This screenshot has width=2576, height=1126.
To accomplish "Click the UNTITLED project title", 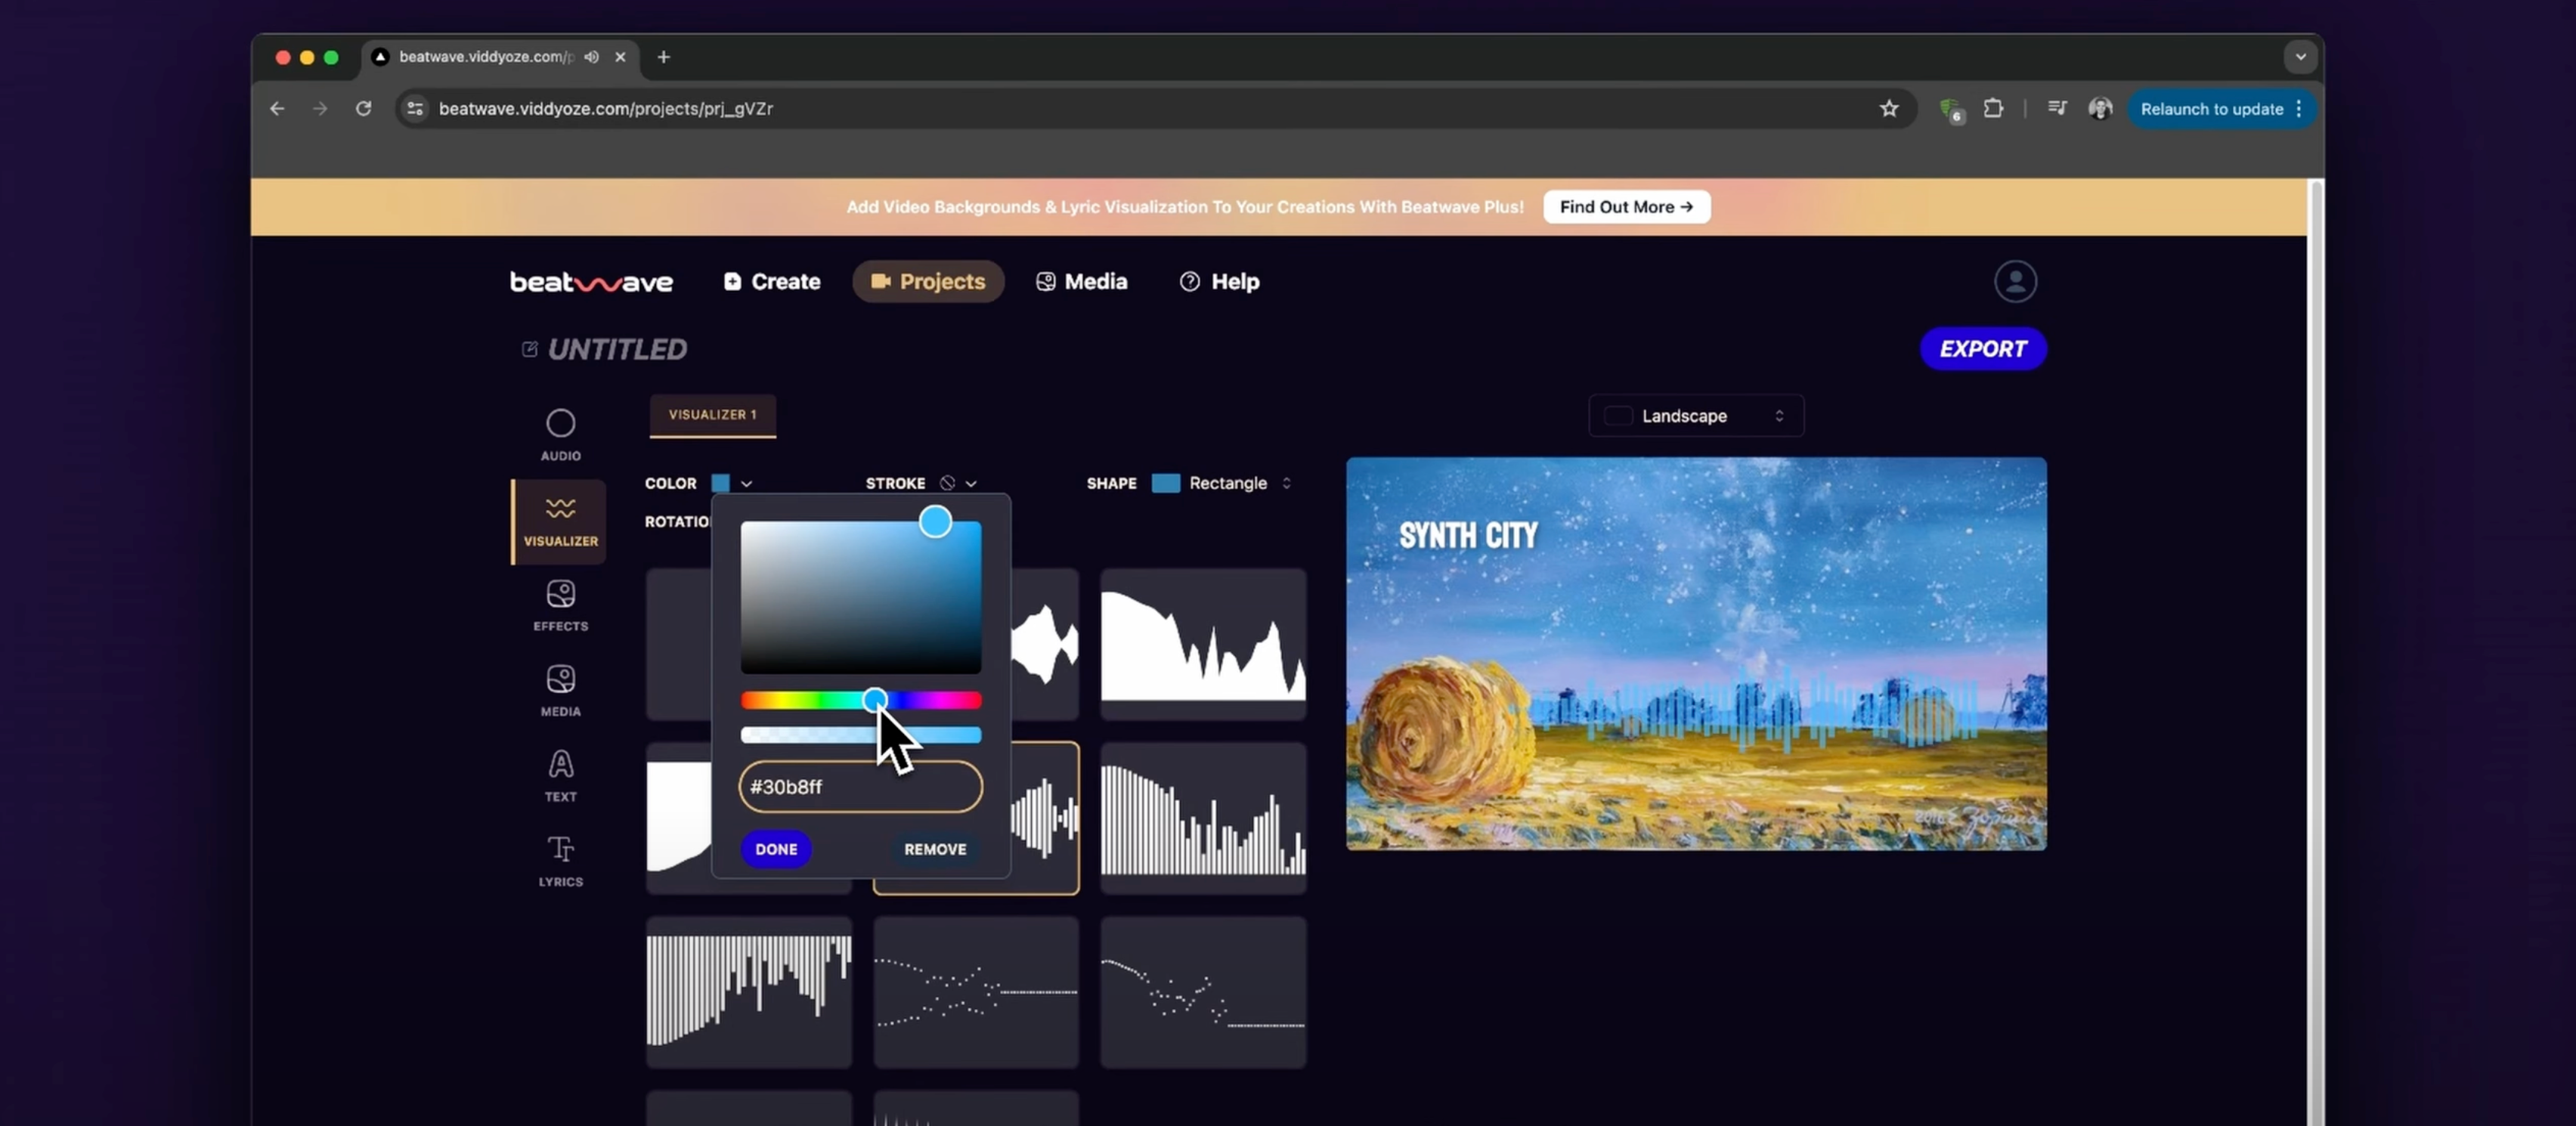I will [x=617, y=349].
